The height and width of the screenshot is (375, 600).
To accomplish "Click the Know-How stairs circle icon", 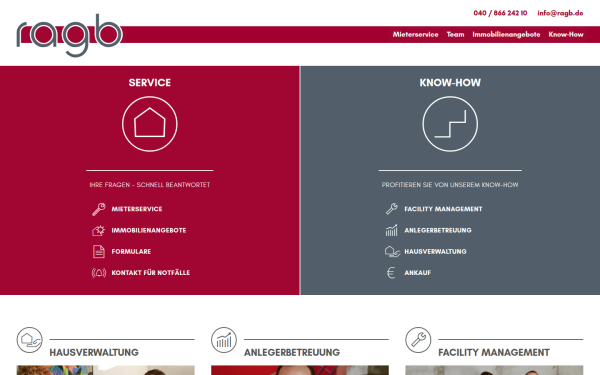I will point(450,124).
